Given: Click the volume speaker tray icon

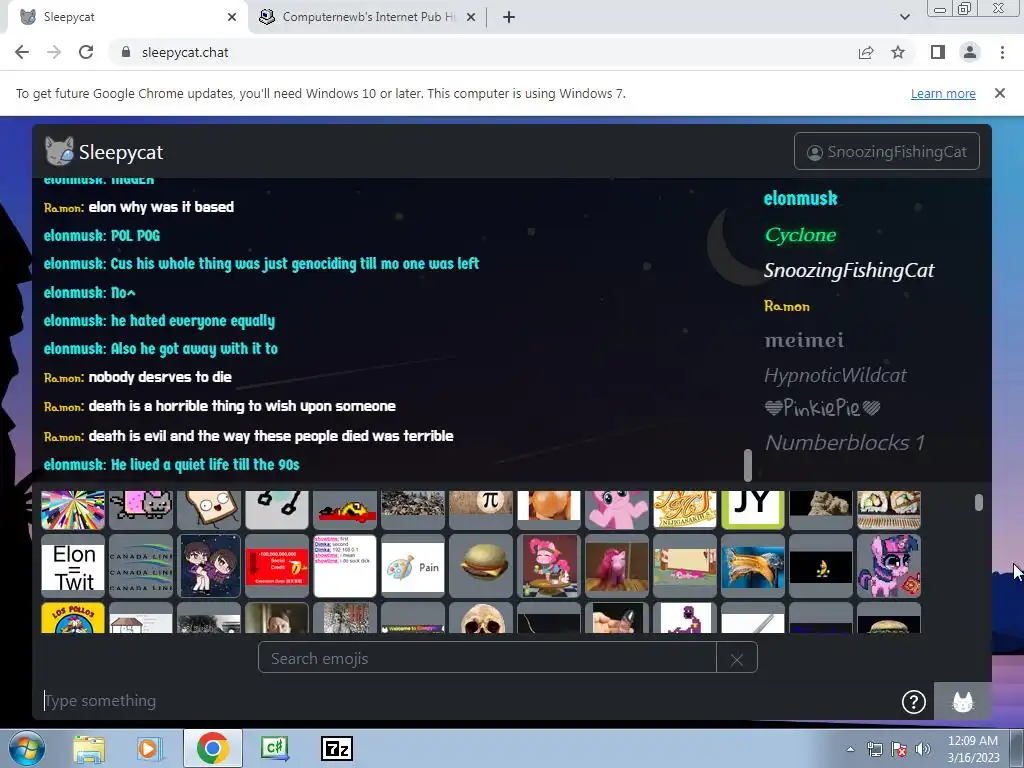Looking at the screenshot, I should (923, 749).
